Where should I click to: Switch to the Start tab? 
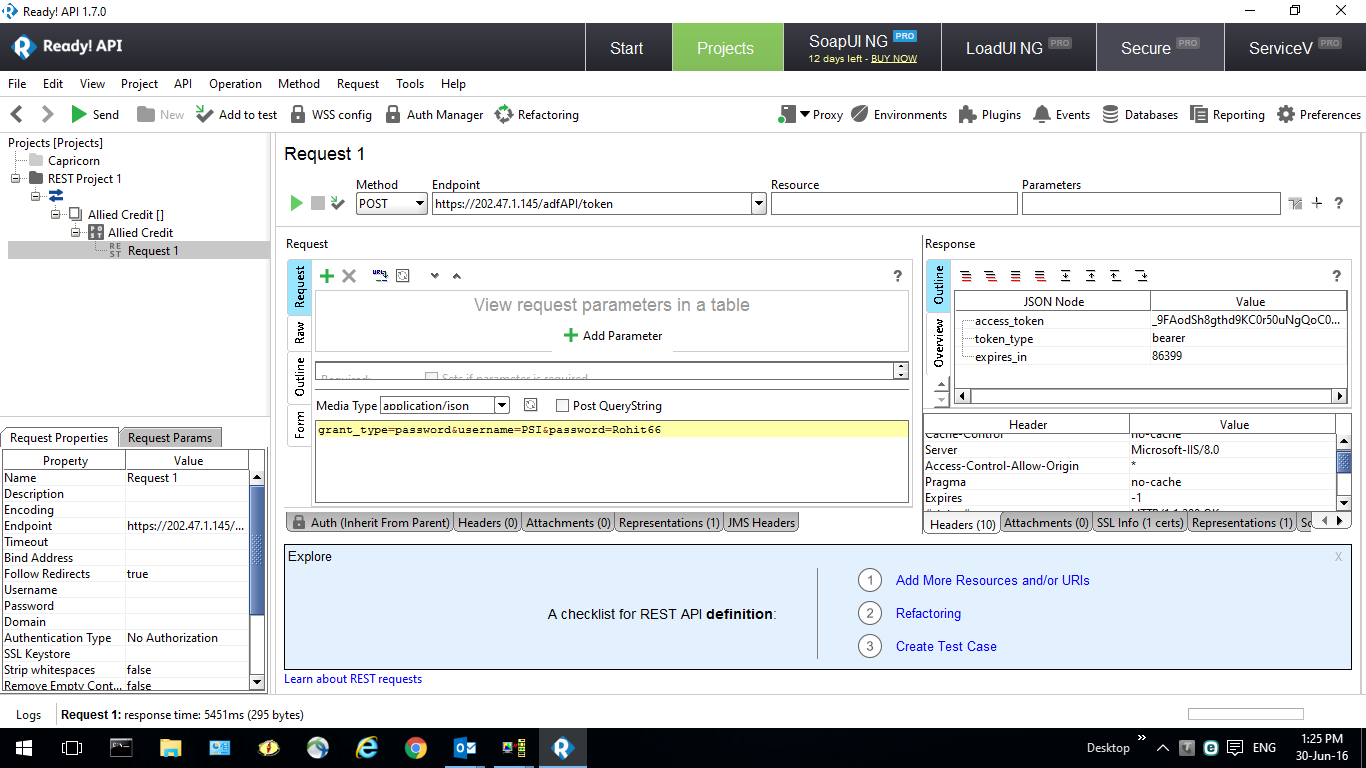[x=627, y=48]
